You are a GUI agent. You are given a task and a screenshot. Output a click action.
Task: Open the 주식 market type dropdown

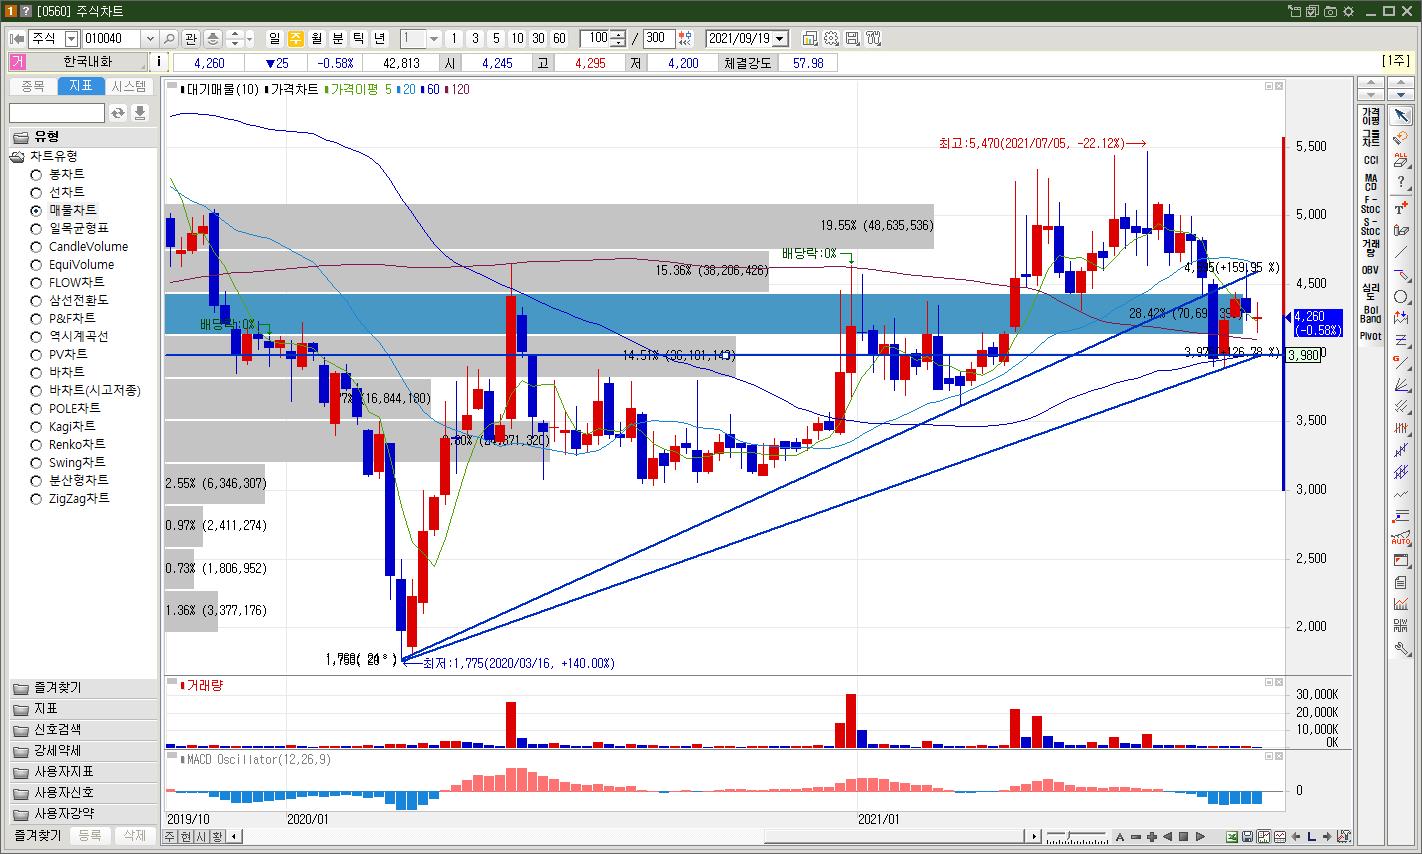tap(71, 38)
